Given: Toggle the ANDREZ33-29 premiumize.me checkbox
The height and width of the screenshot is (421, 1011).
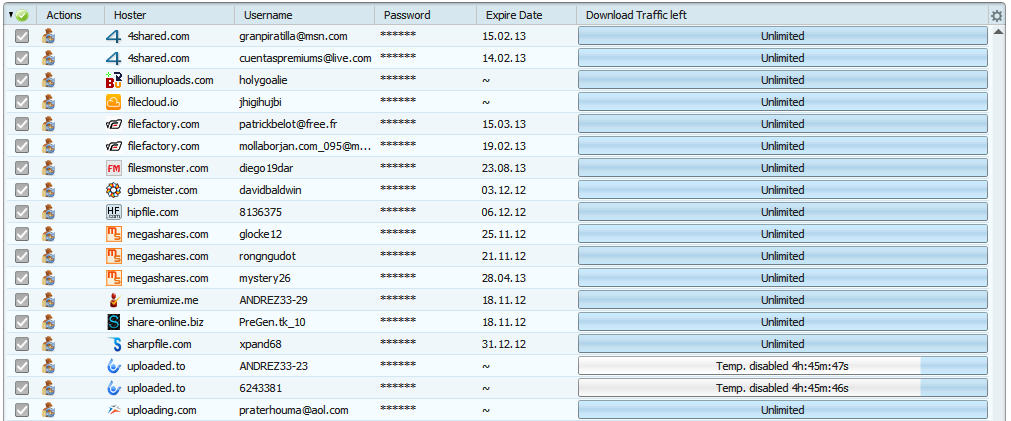Looking at the screenshot, I should pyautogui.click(x=22, y=300).
